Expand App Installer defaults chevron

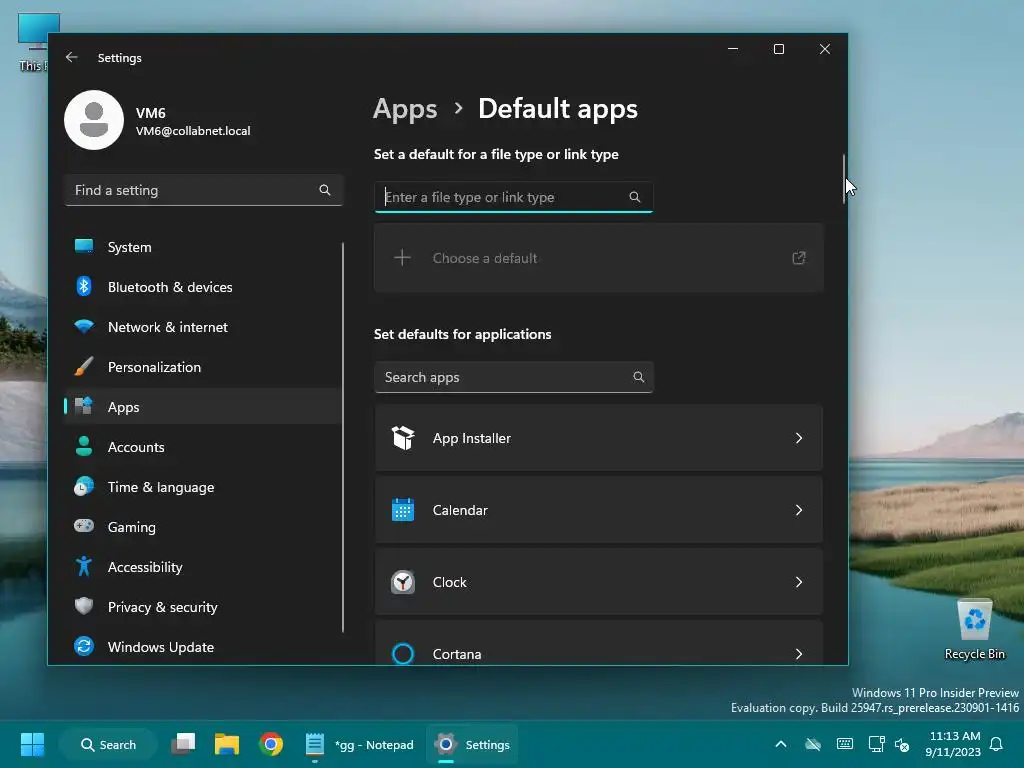coord(799,438)
